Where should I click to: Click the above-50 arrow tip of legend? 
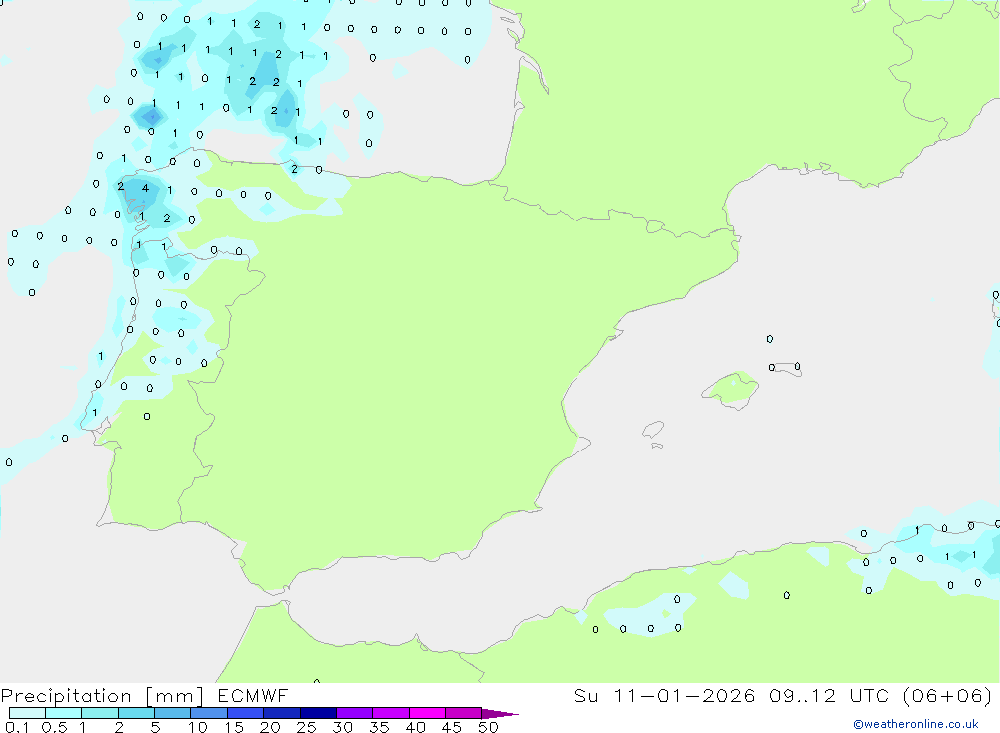(499, 713)
